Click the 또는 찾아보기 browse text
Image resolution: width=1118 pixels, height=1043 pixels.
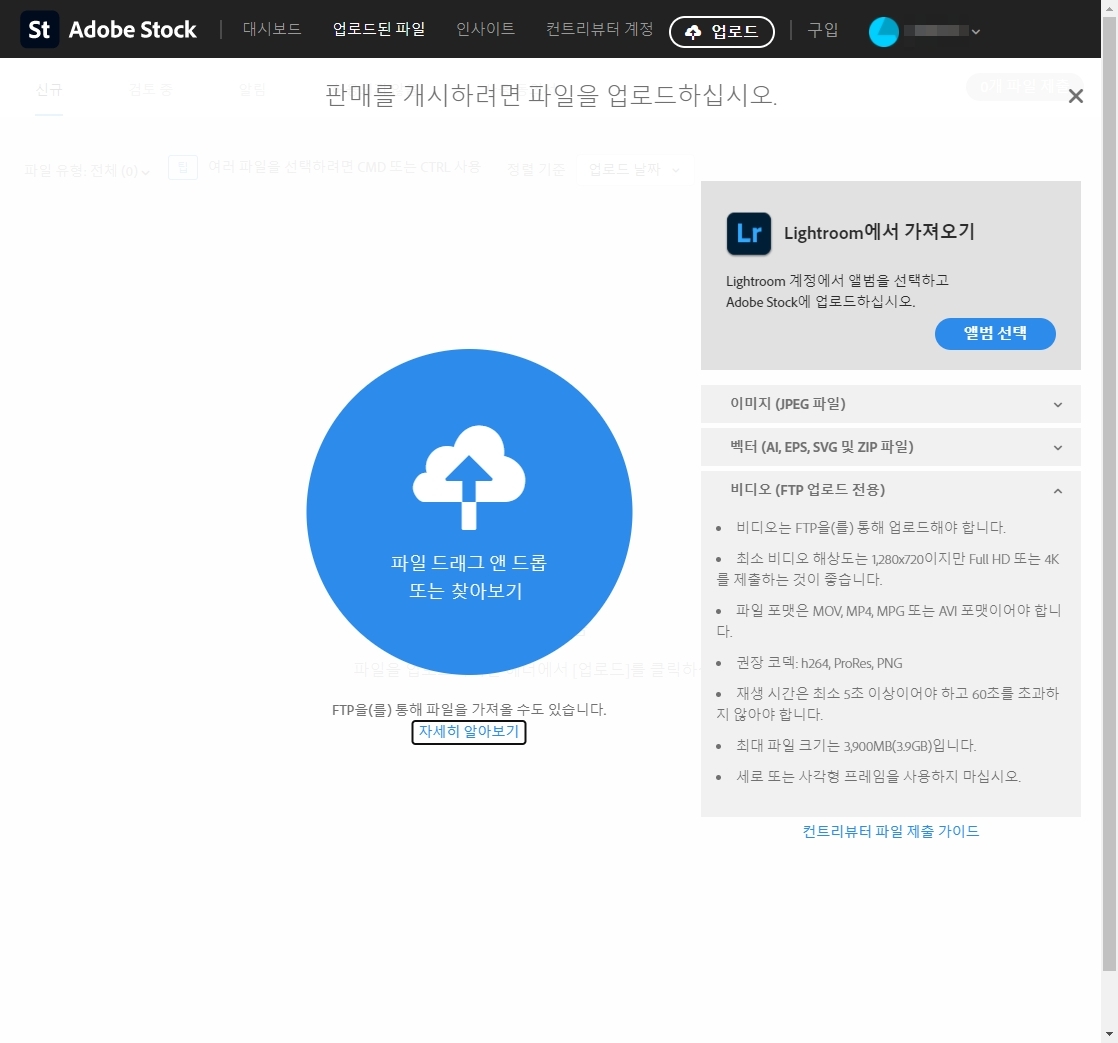[x=466, y=591]
